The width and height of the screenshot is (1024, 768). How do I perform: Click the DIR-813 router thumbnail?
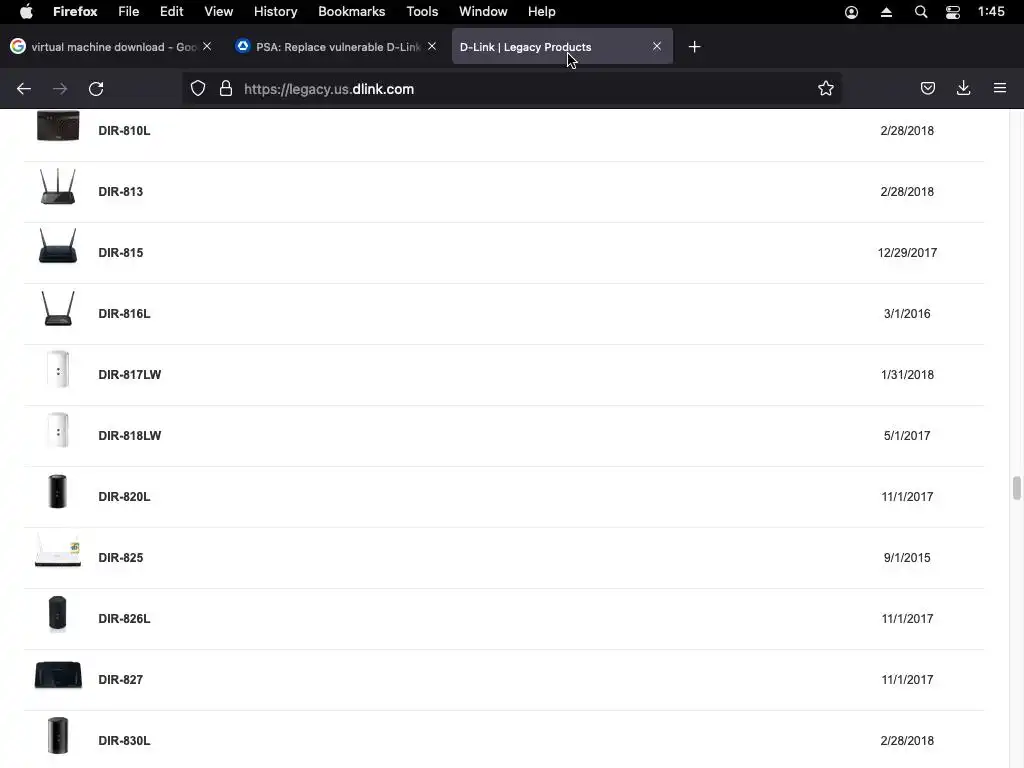[x=58, y=187]
